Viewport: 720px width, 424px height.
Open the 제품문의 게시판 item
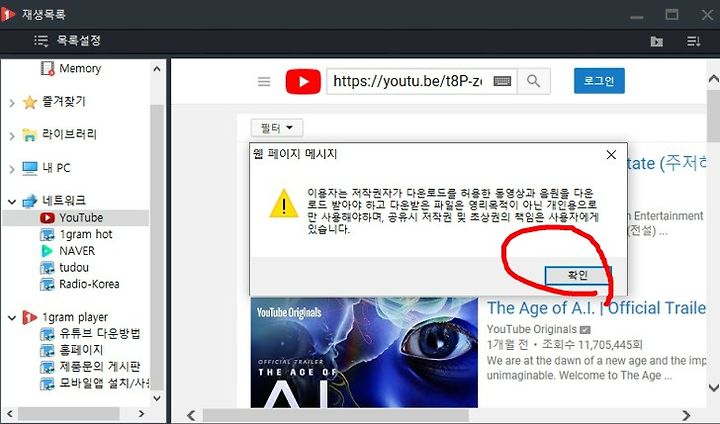[x=100, y=366]
